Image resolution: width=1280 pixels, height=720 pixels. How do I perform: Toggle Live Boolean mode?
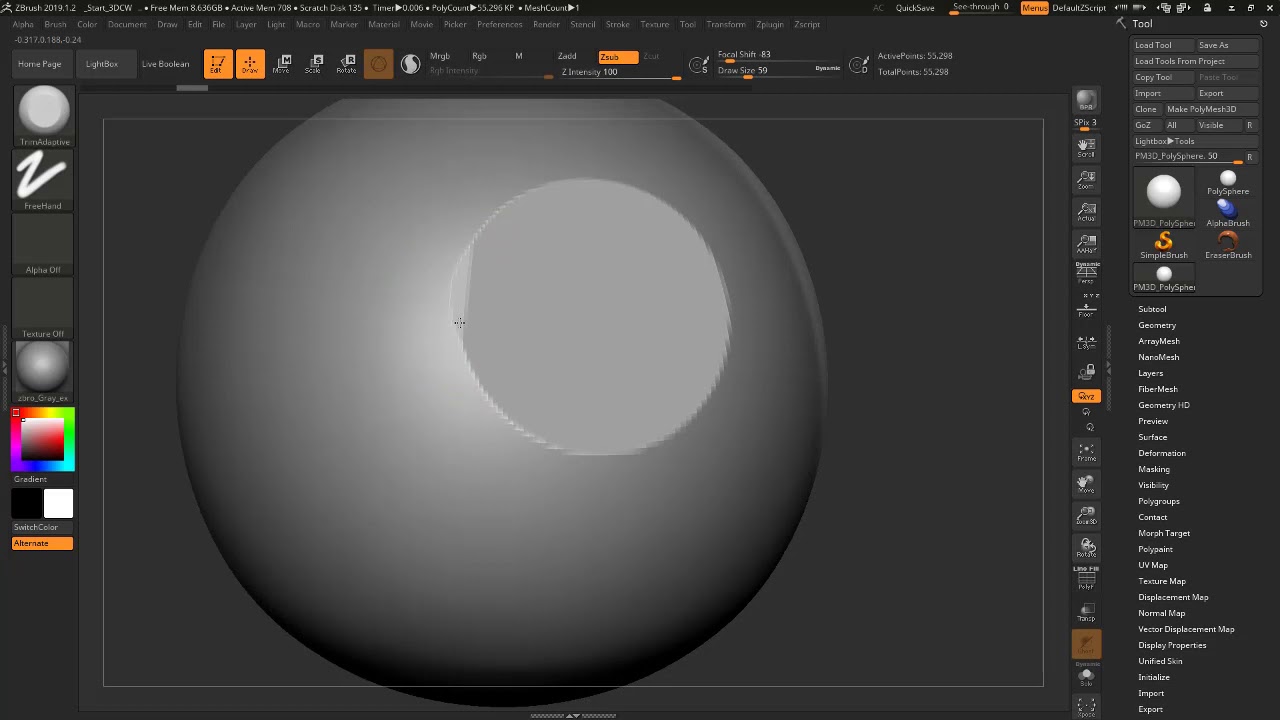click(165, 64)
